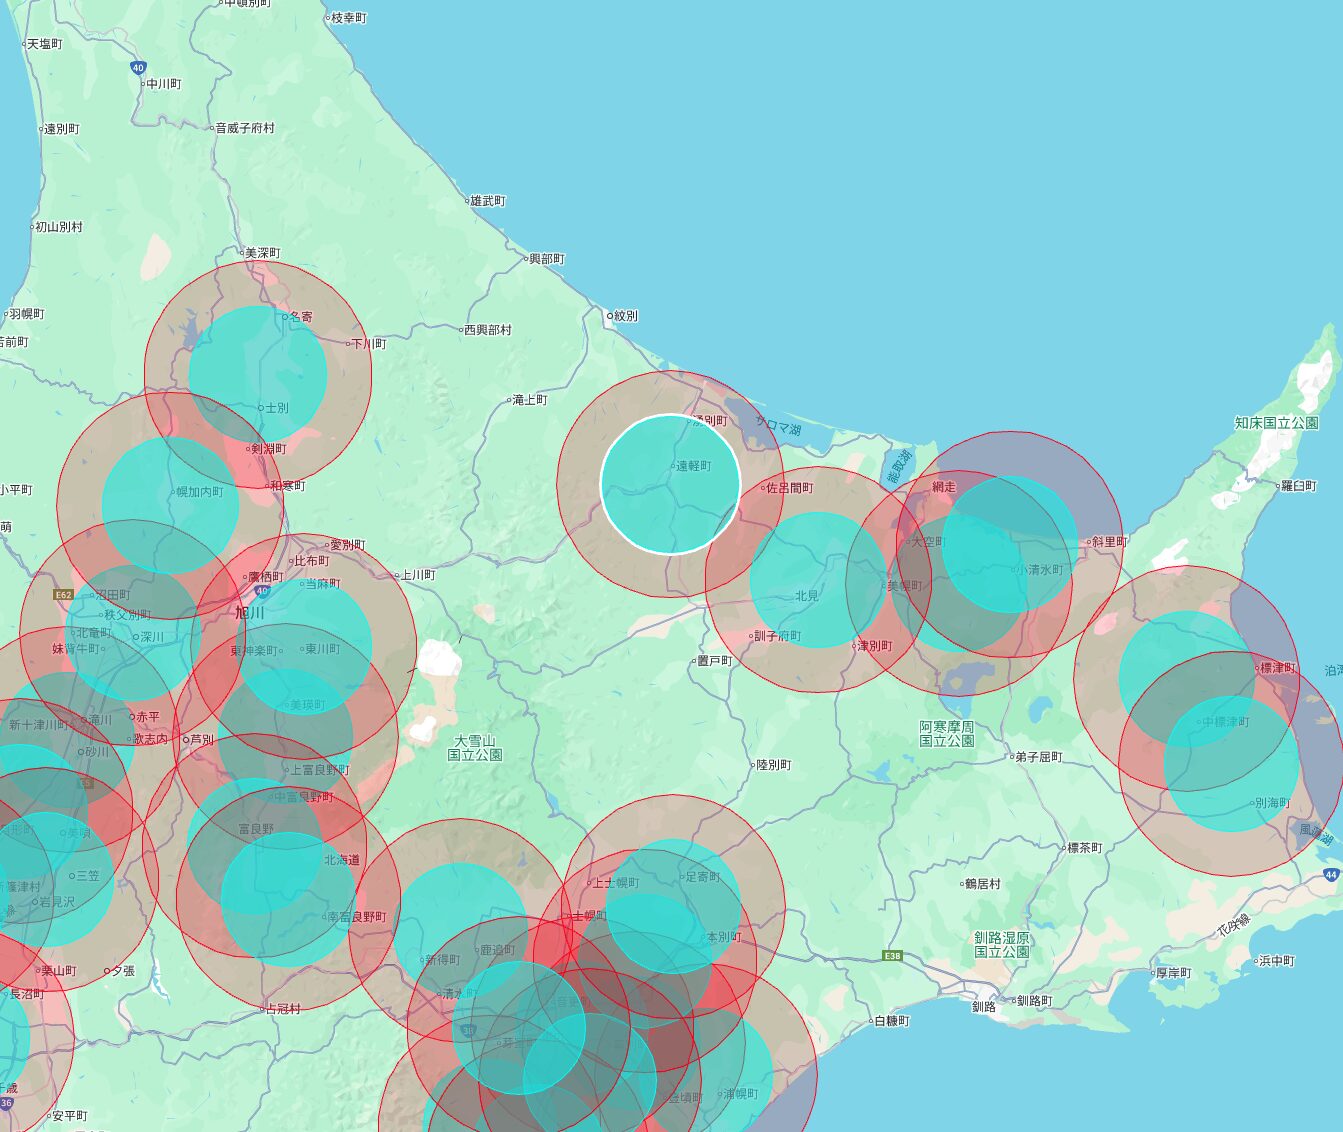Click the route 36 shield
This screenshot has height=1132, width=1343.
(x=6, y=1103)
